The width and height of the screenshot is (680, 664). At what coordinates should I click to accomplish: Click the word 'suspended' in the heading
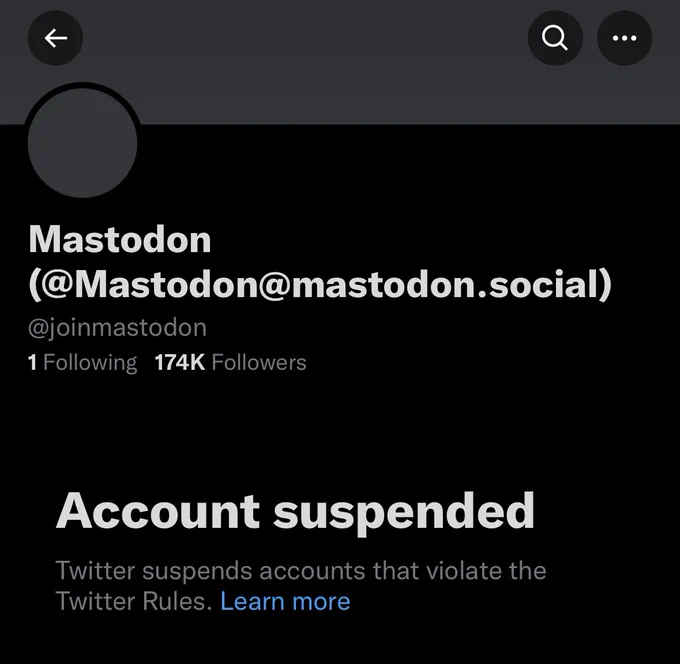(x=404, y=513)
